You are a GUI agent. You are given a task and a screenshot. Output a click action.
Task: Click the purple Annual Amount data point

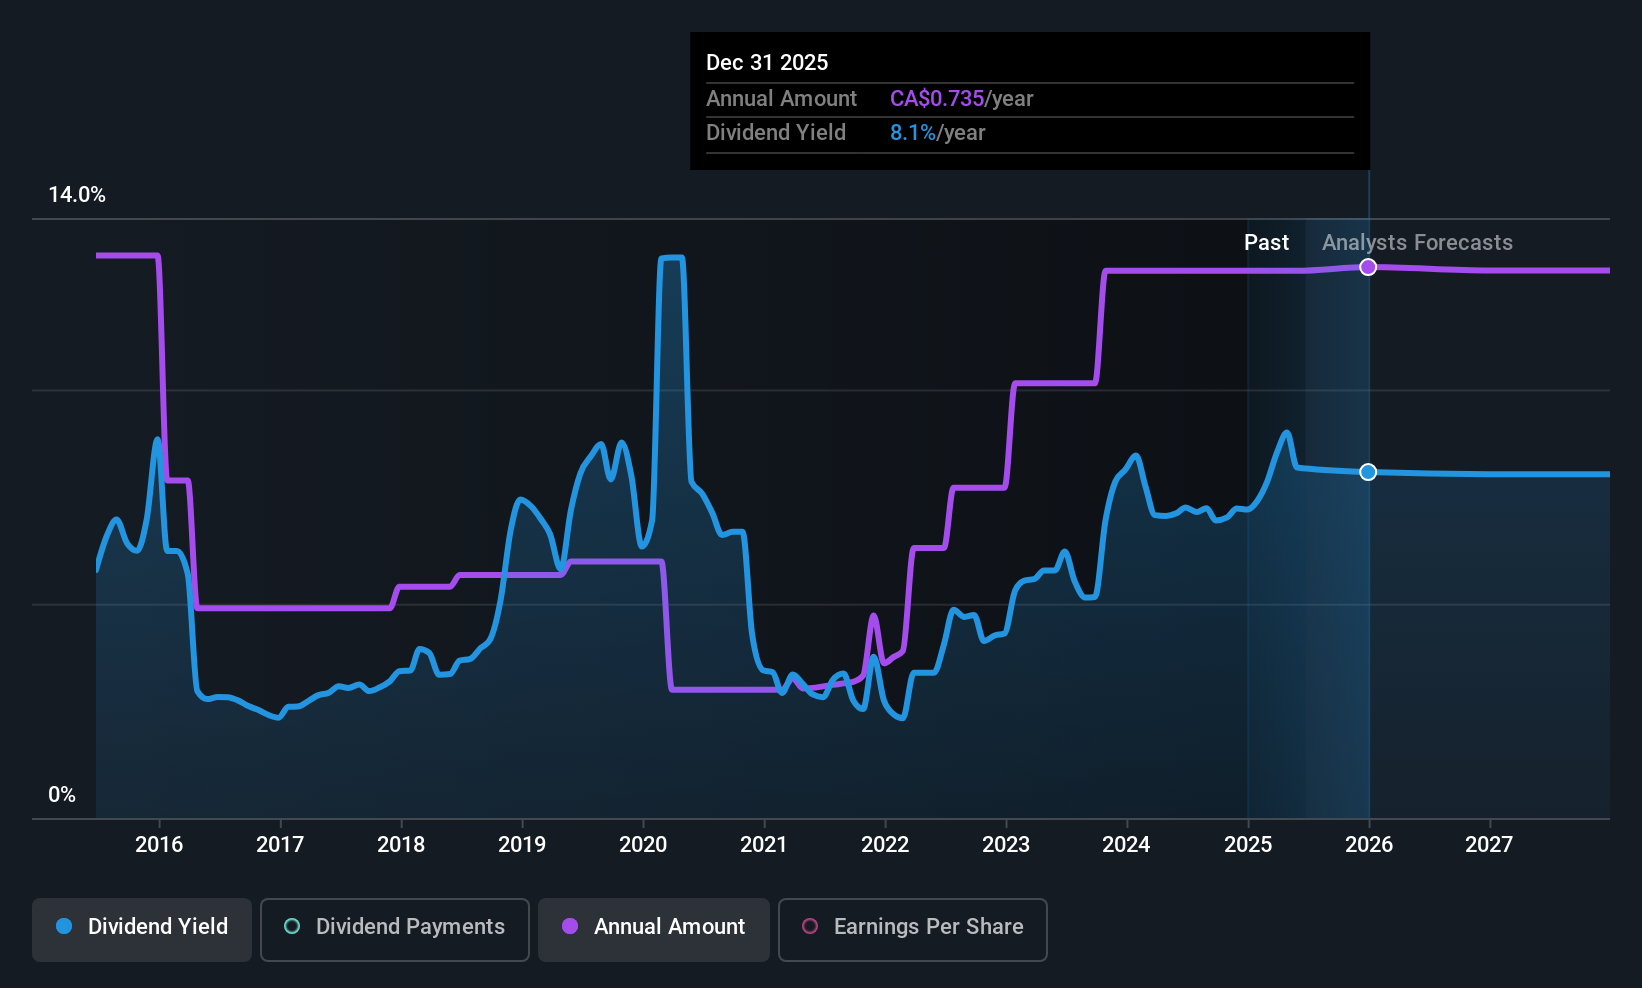pyautogui.click(x=1368, y=267)
